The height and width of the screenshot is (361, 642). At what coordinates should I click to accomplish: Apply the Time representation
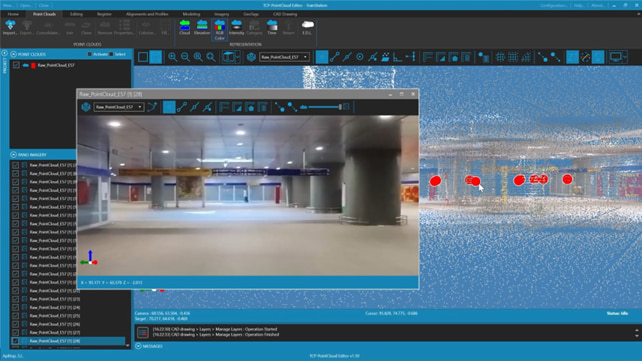[x=272, y=27]
